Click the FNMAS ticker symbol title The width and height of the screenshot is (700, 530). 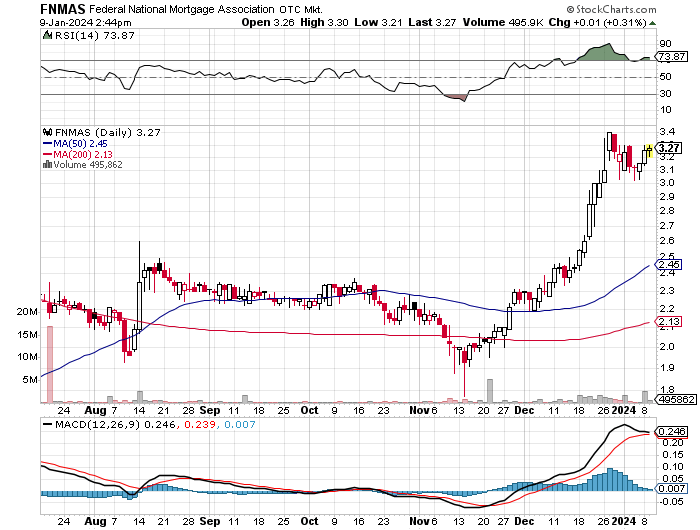click(62, 9)
